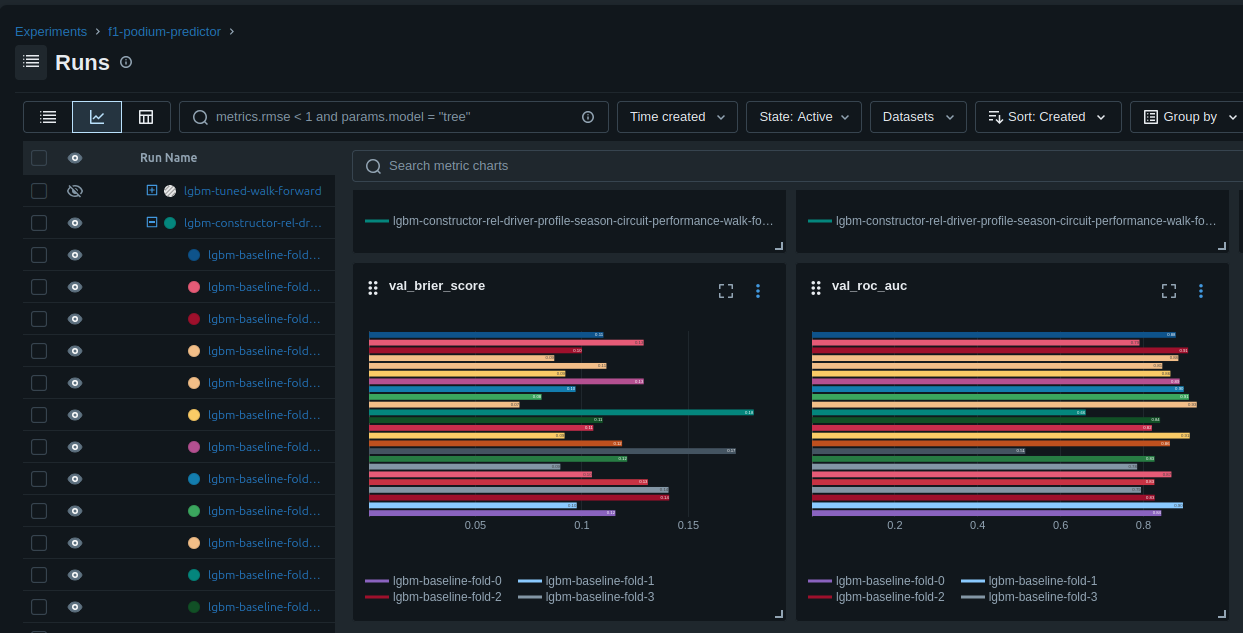Click the eye icon in the runs table header

click(75, 158)
